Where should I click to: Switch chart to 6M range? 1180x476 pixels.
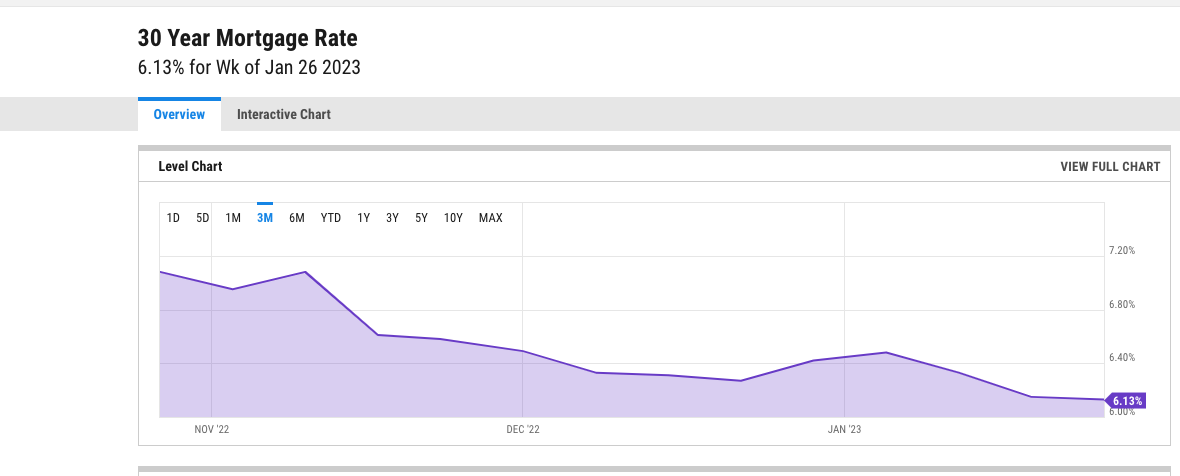tap(297, 218)
